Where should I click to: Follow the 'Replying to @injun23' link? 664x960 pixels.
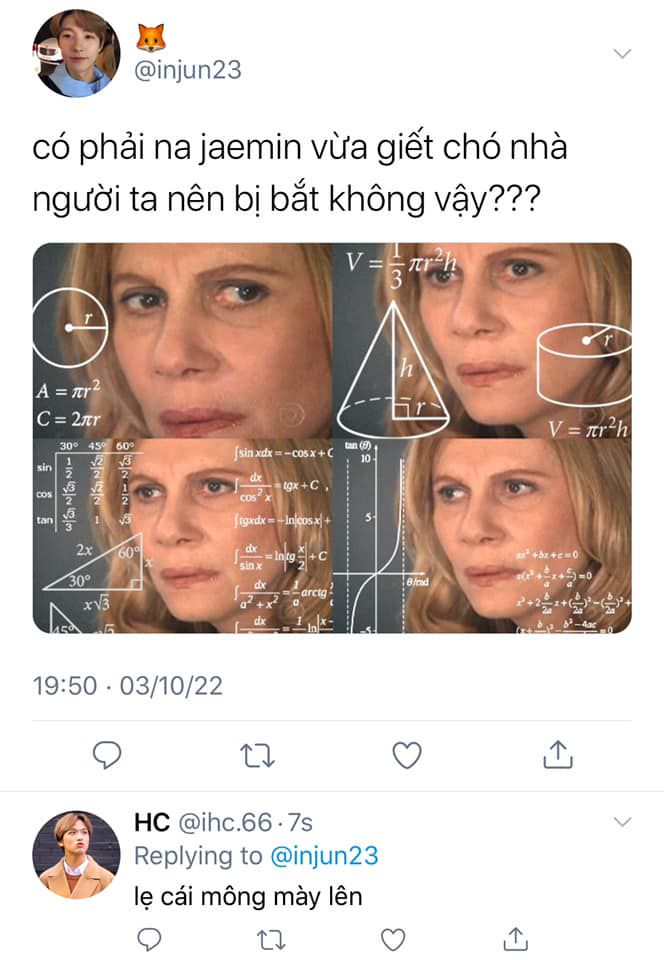pyautogui.click(x=256, y=856)
